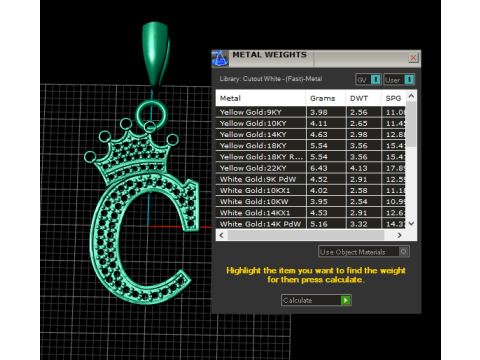480x360 pixels.
Task: Select the White Gold:14KX1 row
Action: tap(311, 213)
